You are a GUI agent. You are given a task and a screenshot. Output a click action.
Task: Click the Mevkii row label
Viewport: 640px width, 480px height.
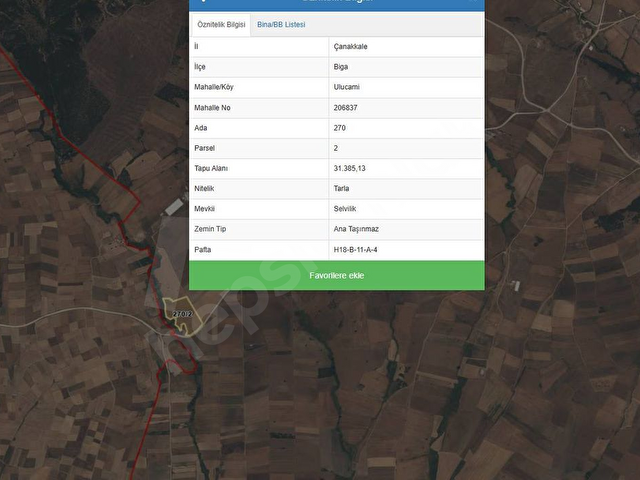click(x=204, y=209)
